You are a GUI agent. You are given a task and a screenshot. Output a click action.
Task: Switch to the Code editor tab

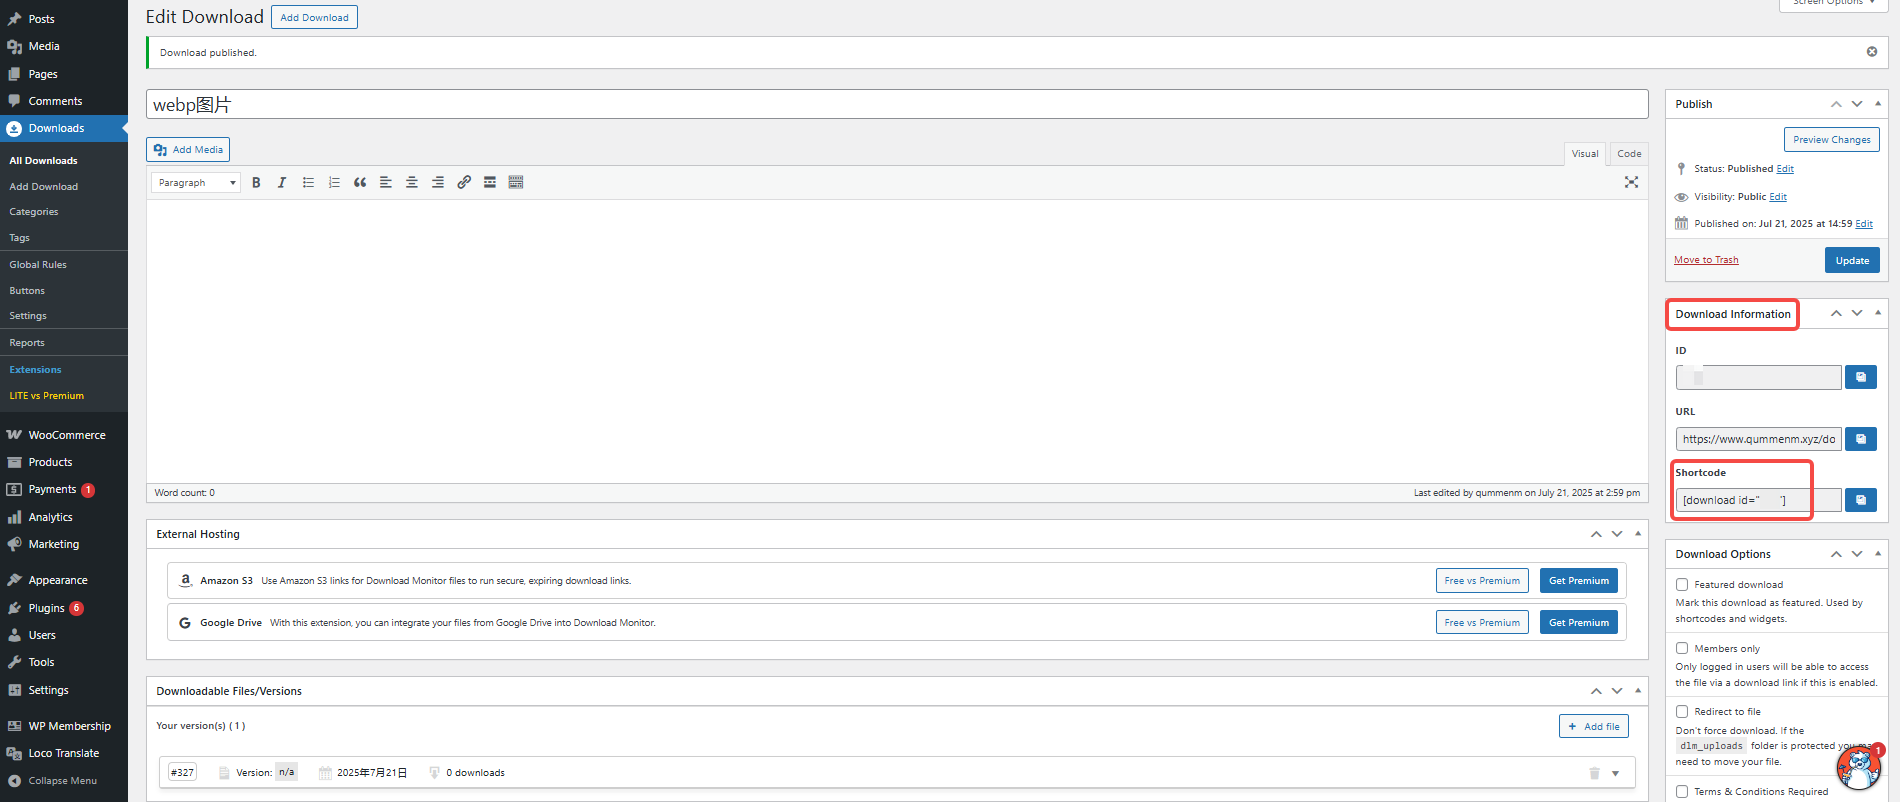tap(1629, 154)
